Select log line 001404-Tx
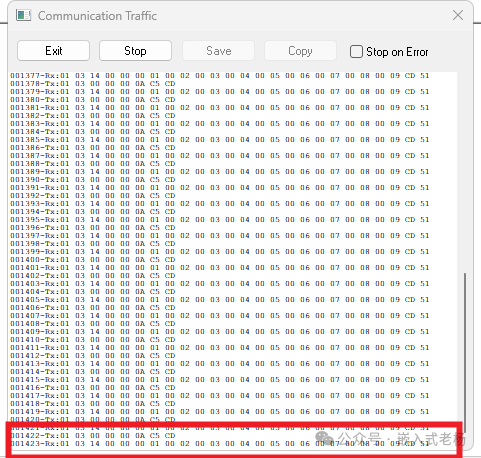Viewport: 481px width, 458px height. [93, 292]
